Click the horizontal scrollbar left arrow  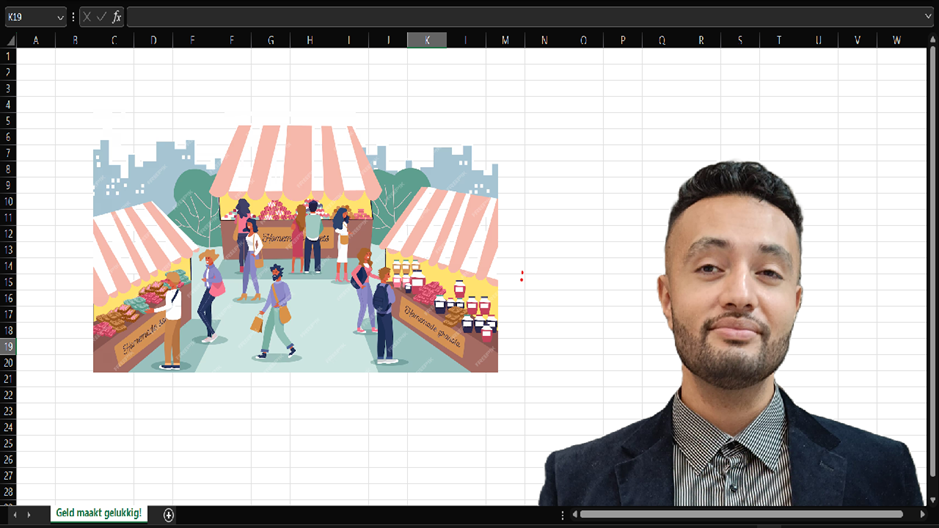tap(574, 515)
